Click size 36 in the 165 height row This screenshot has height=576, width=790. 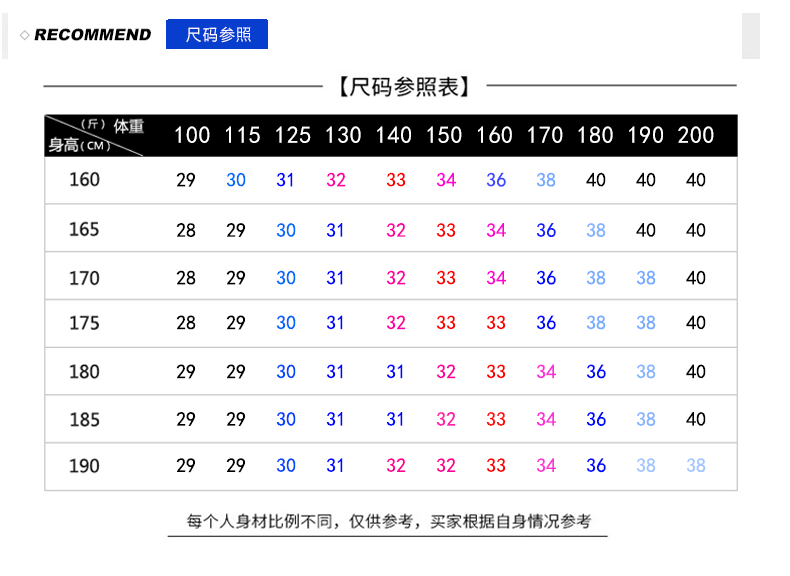click(x=546, y=230)
